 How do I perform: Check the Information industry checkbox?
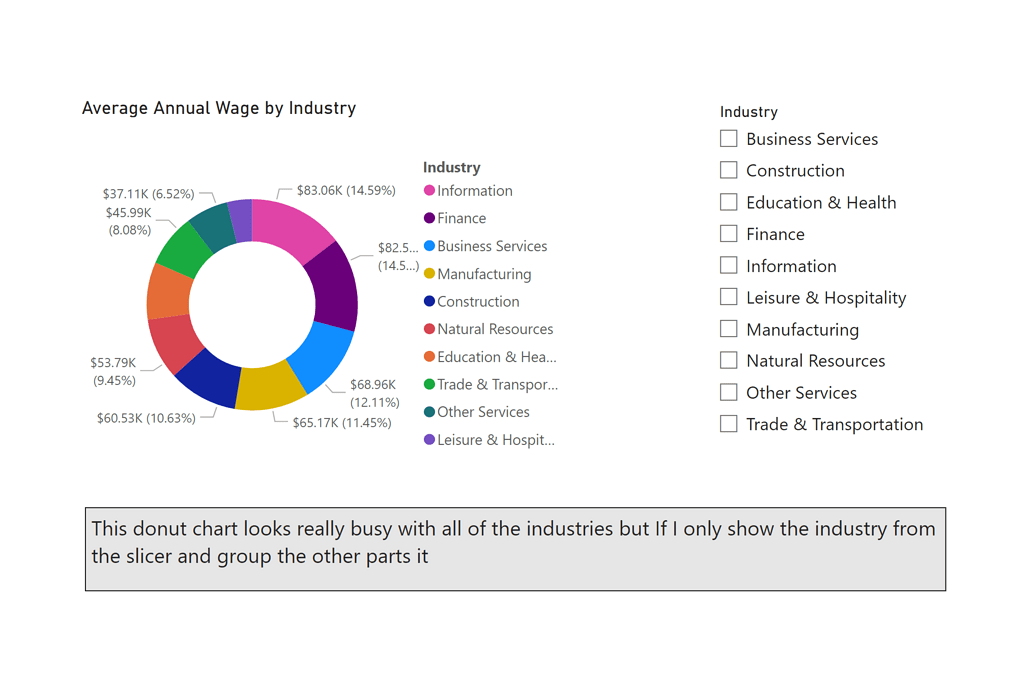pyautogui.click(x=728, y=265)
